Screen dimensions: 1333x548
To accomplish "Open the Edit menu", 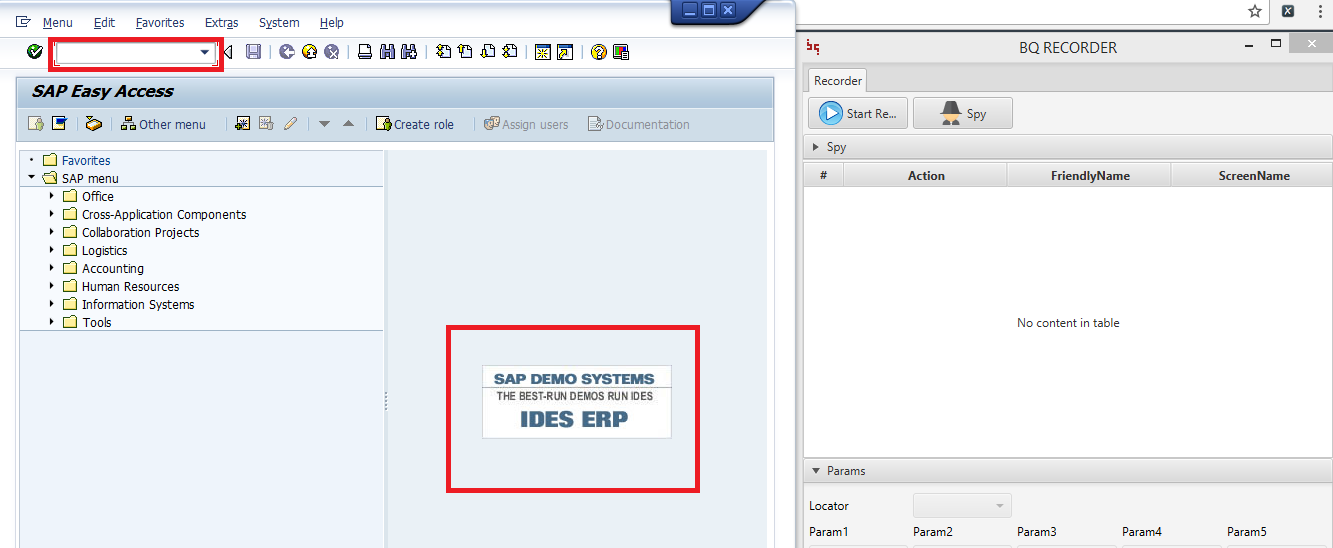I will pos(104,22).
